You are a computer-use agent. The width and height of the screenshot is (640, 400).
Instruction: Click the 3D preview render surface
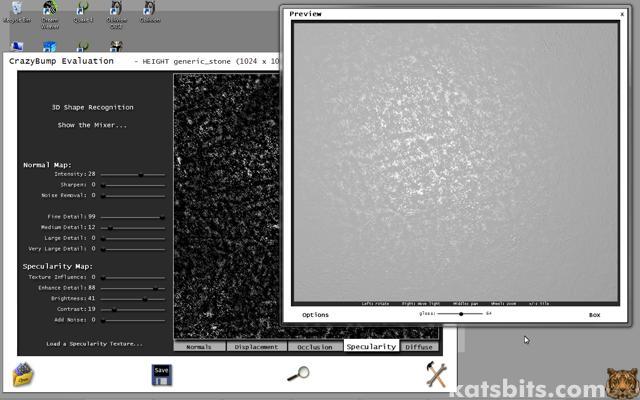tap(456, 162)
